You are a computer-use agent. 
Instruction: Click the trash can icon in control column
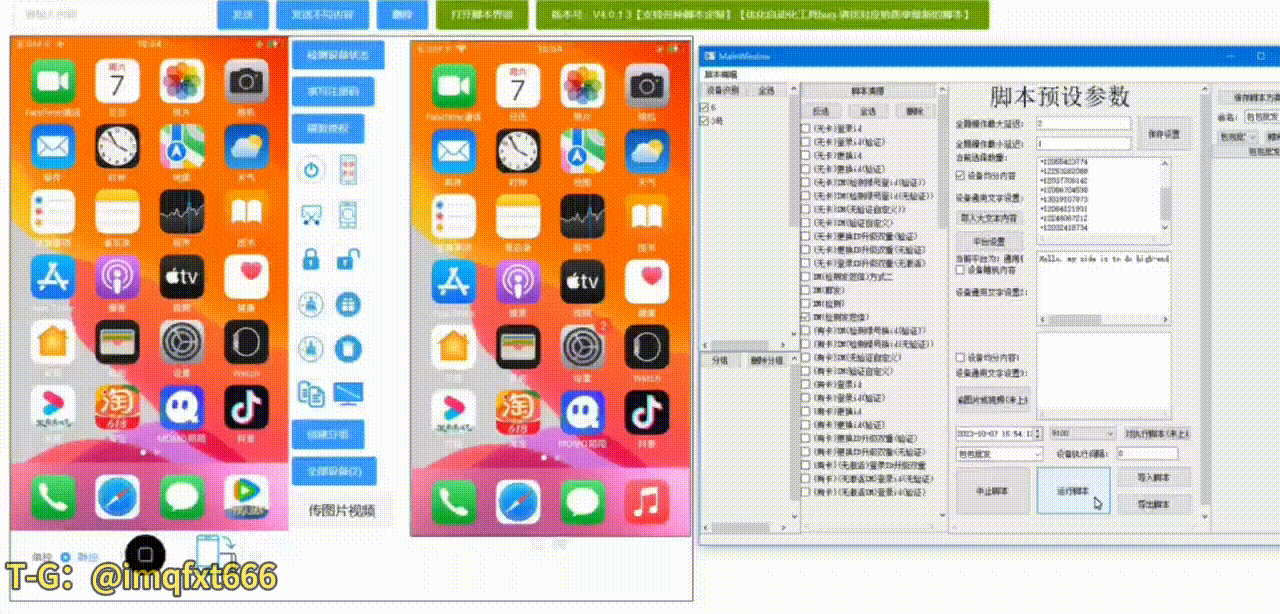(x=348, y=347)
